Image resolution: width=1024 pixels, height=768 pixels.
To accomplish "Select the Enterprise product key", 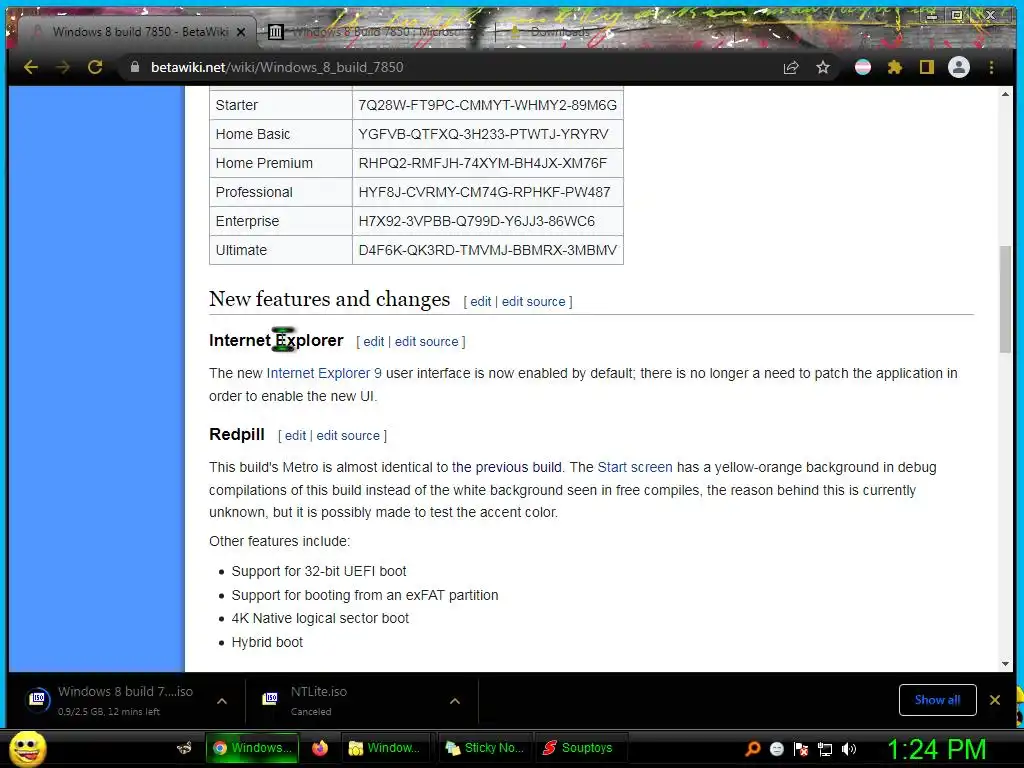I will (476, 221).
